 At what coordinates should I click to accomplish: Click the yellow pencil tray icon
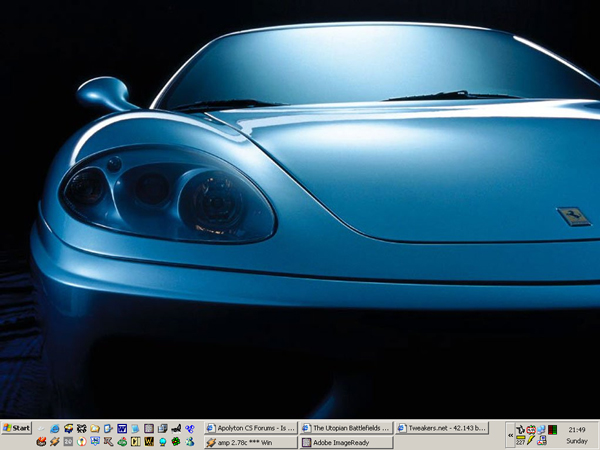click(x=531, y=440)
